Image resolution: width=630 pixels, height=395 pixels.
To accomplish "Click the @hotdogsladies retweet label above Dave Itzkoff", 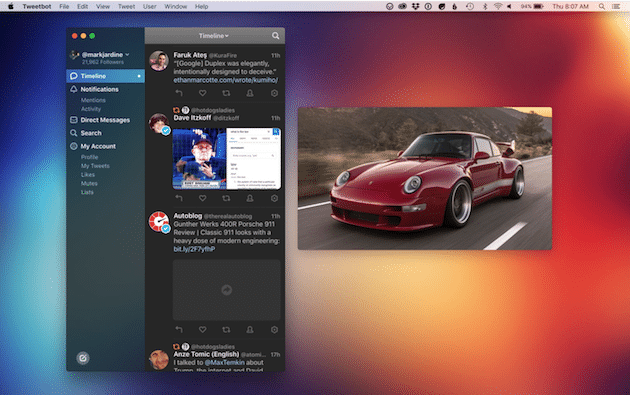I will 213,110.
